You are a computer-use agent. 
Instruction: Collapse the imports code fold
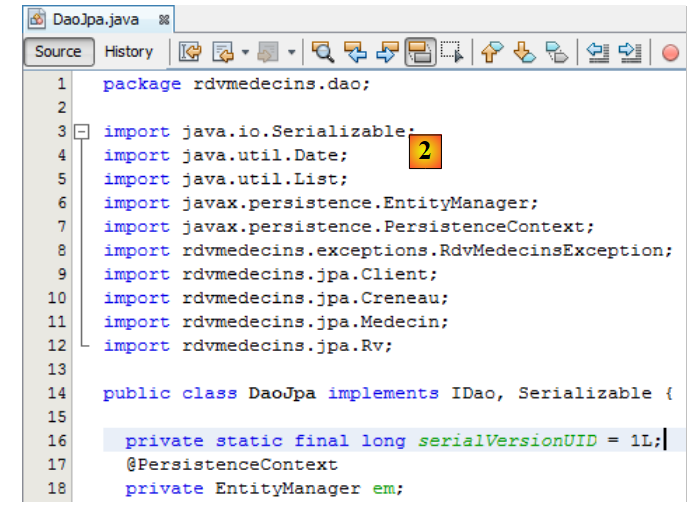[x=84, y=132]
